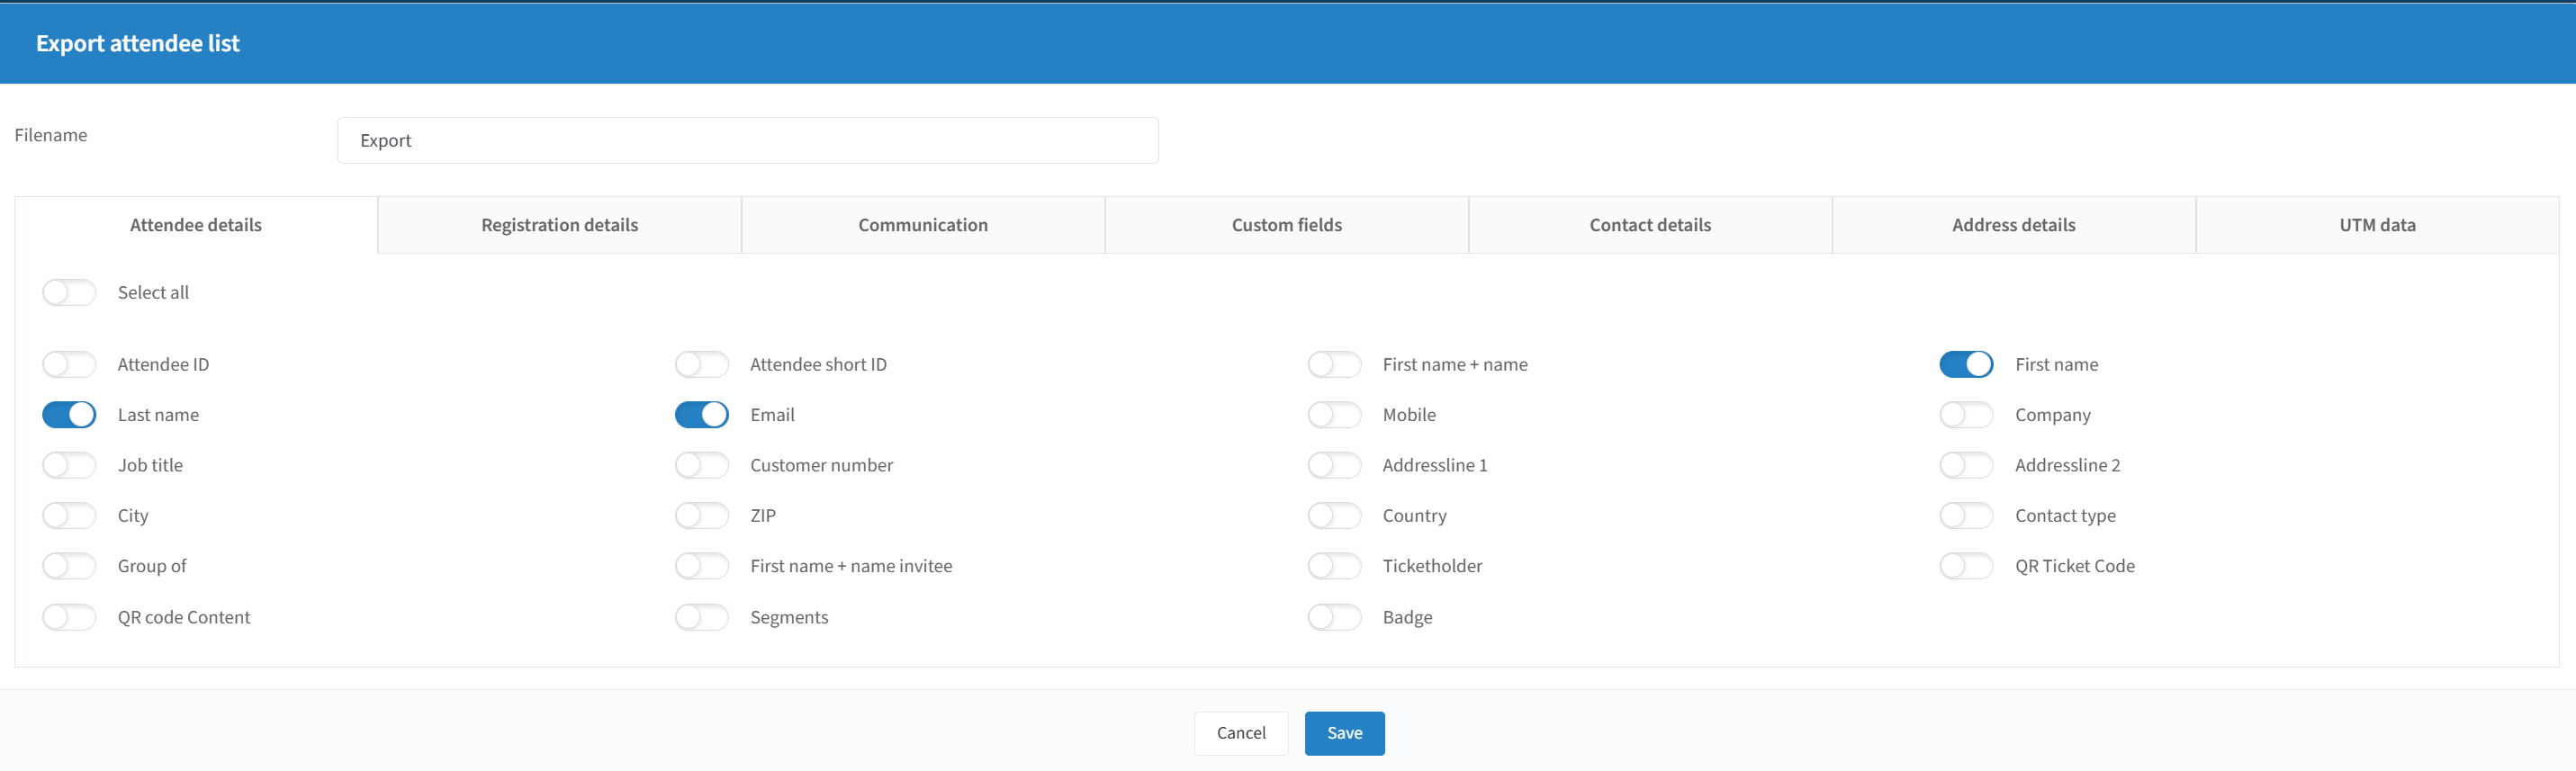Viewport: 2576px width, 771px height.
Task: Turn on the Attendee ID toggle
Action: coord(69,364)
